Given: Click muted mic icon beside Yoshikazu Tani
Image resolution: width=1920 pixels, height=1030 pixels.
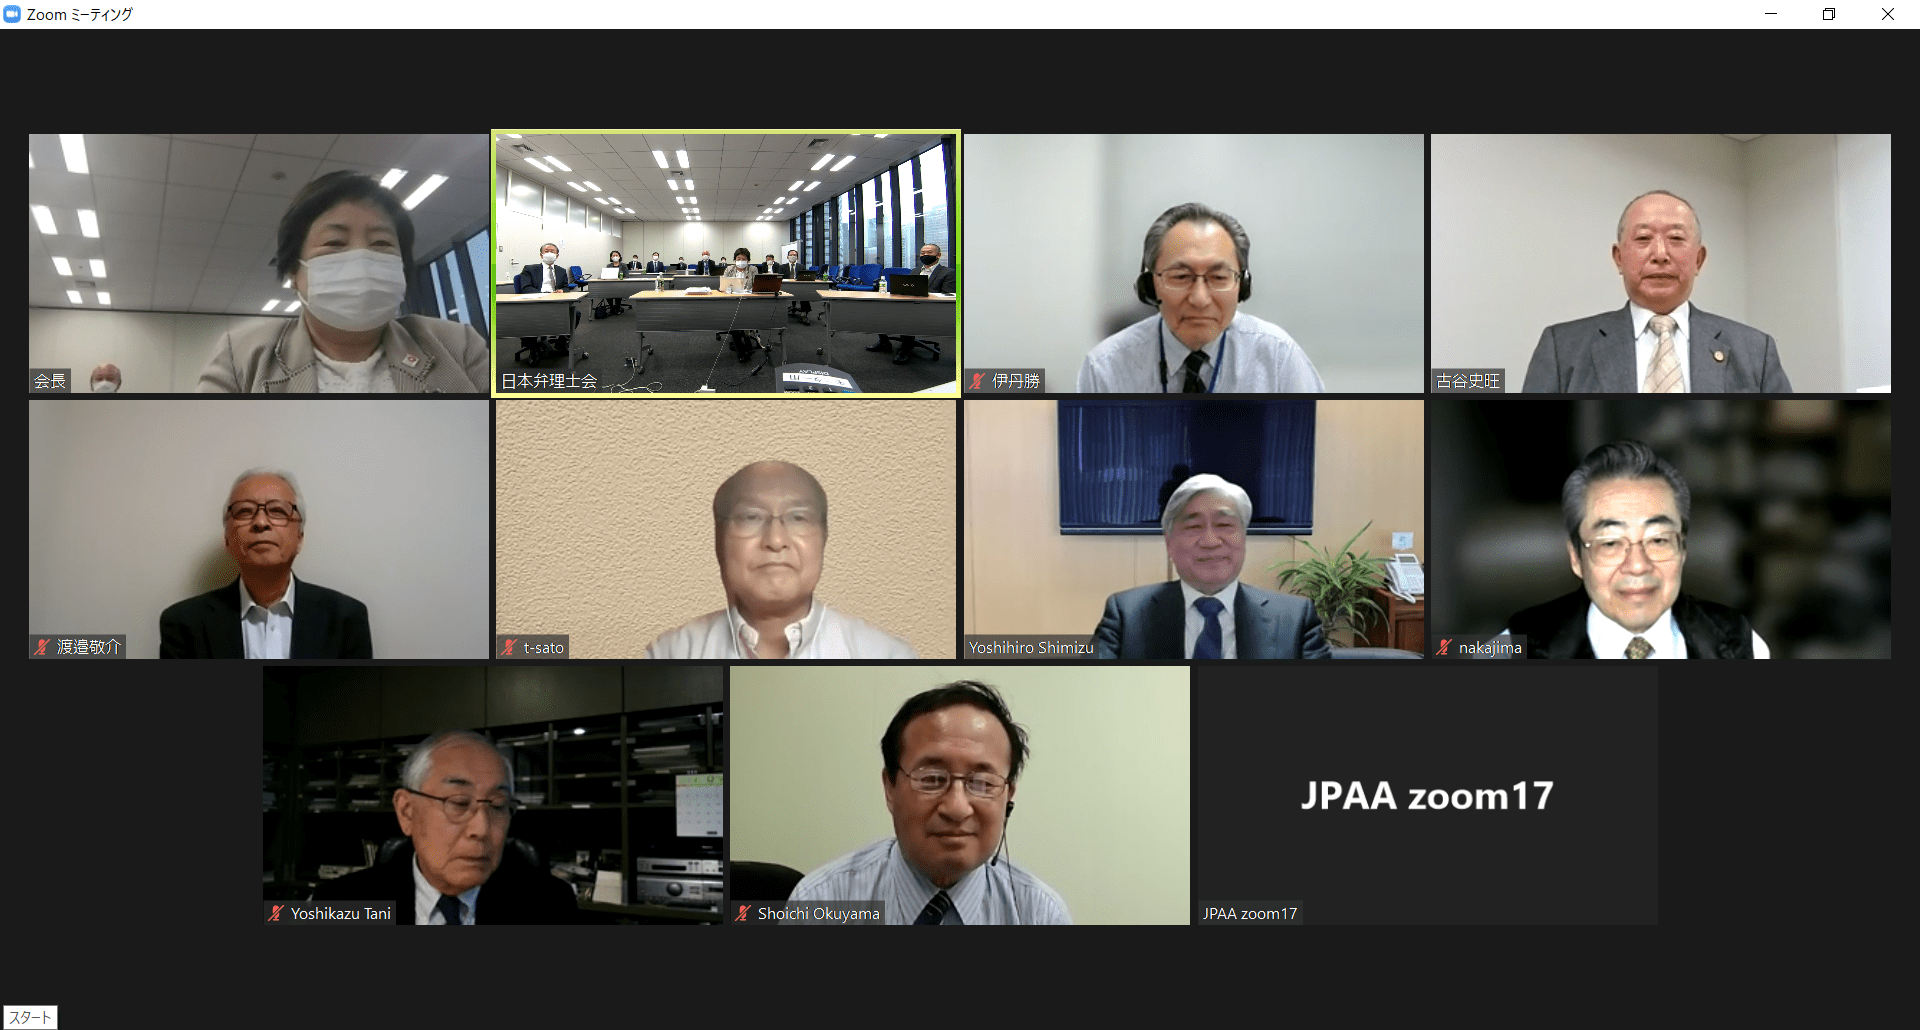Looking at the screenshot, I should point(276,913).
